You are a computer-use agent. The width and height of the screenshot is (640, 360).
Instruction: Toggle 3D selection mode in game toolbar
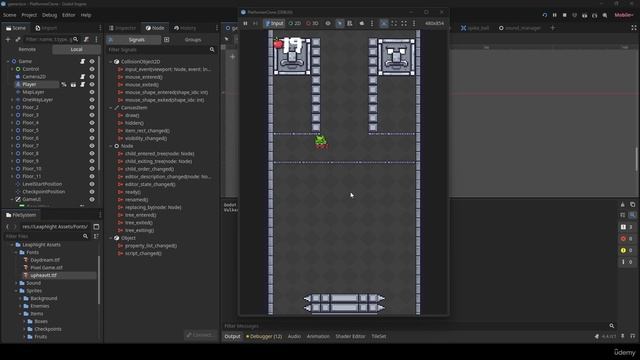click(x=312, y=24)
